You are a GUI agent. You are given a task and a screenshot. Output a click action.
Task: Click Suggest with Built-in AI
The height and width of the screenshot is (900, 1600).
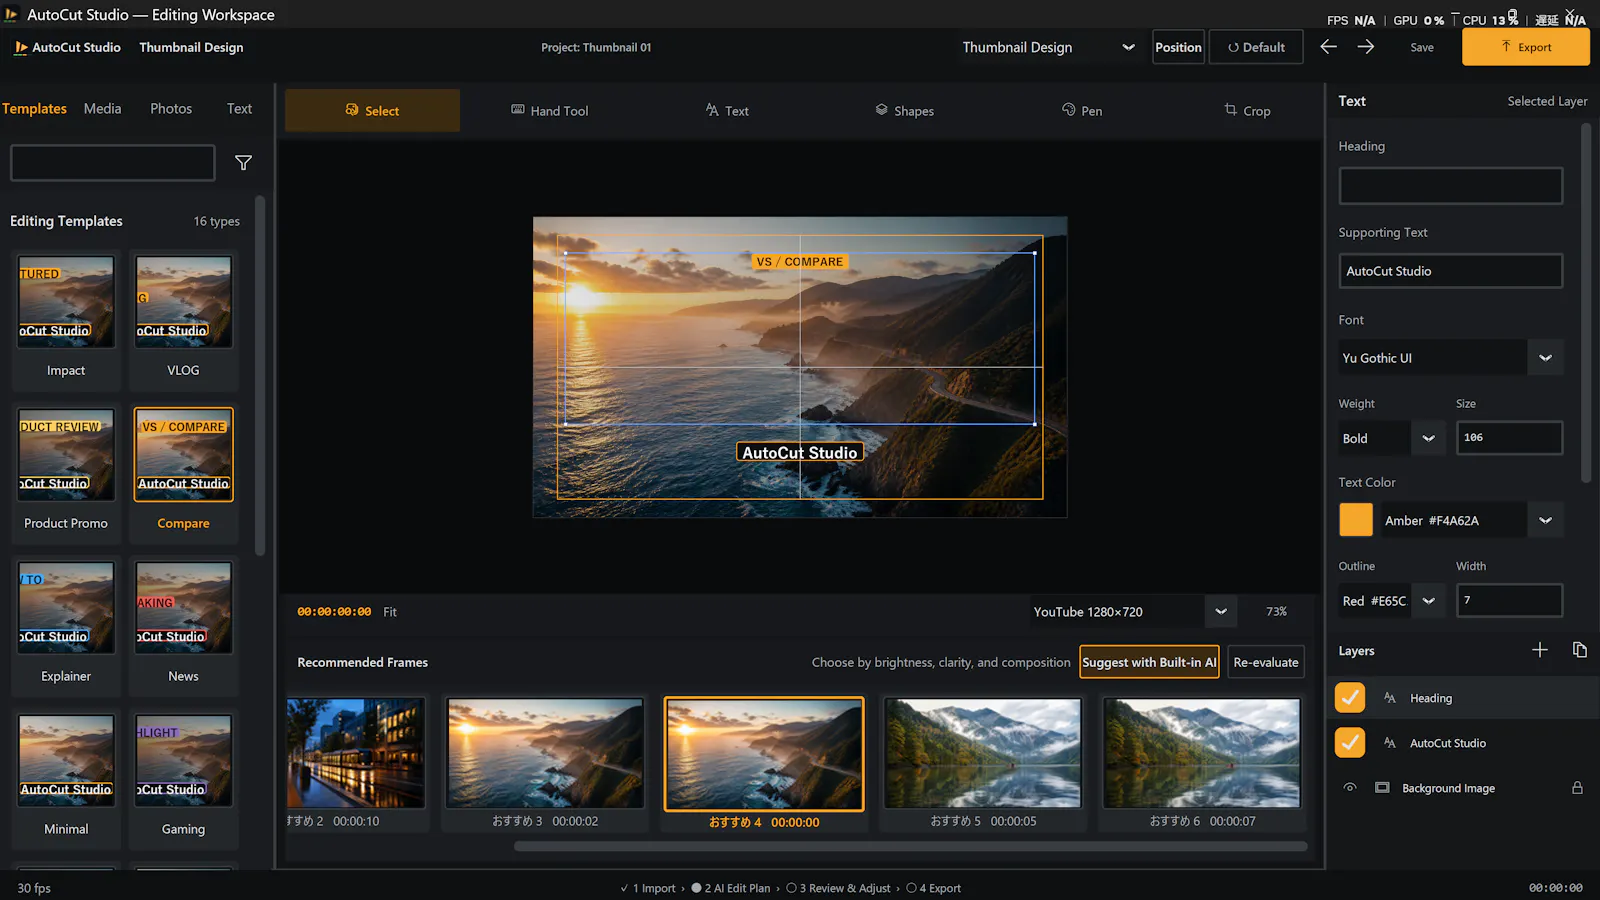[1149, 662]
